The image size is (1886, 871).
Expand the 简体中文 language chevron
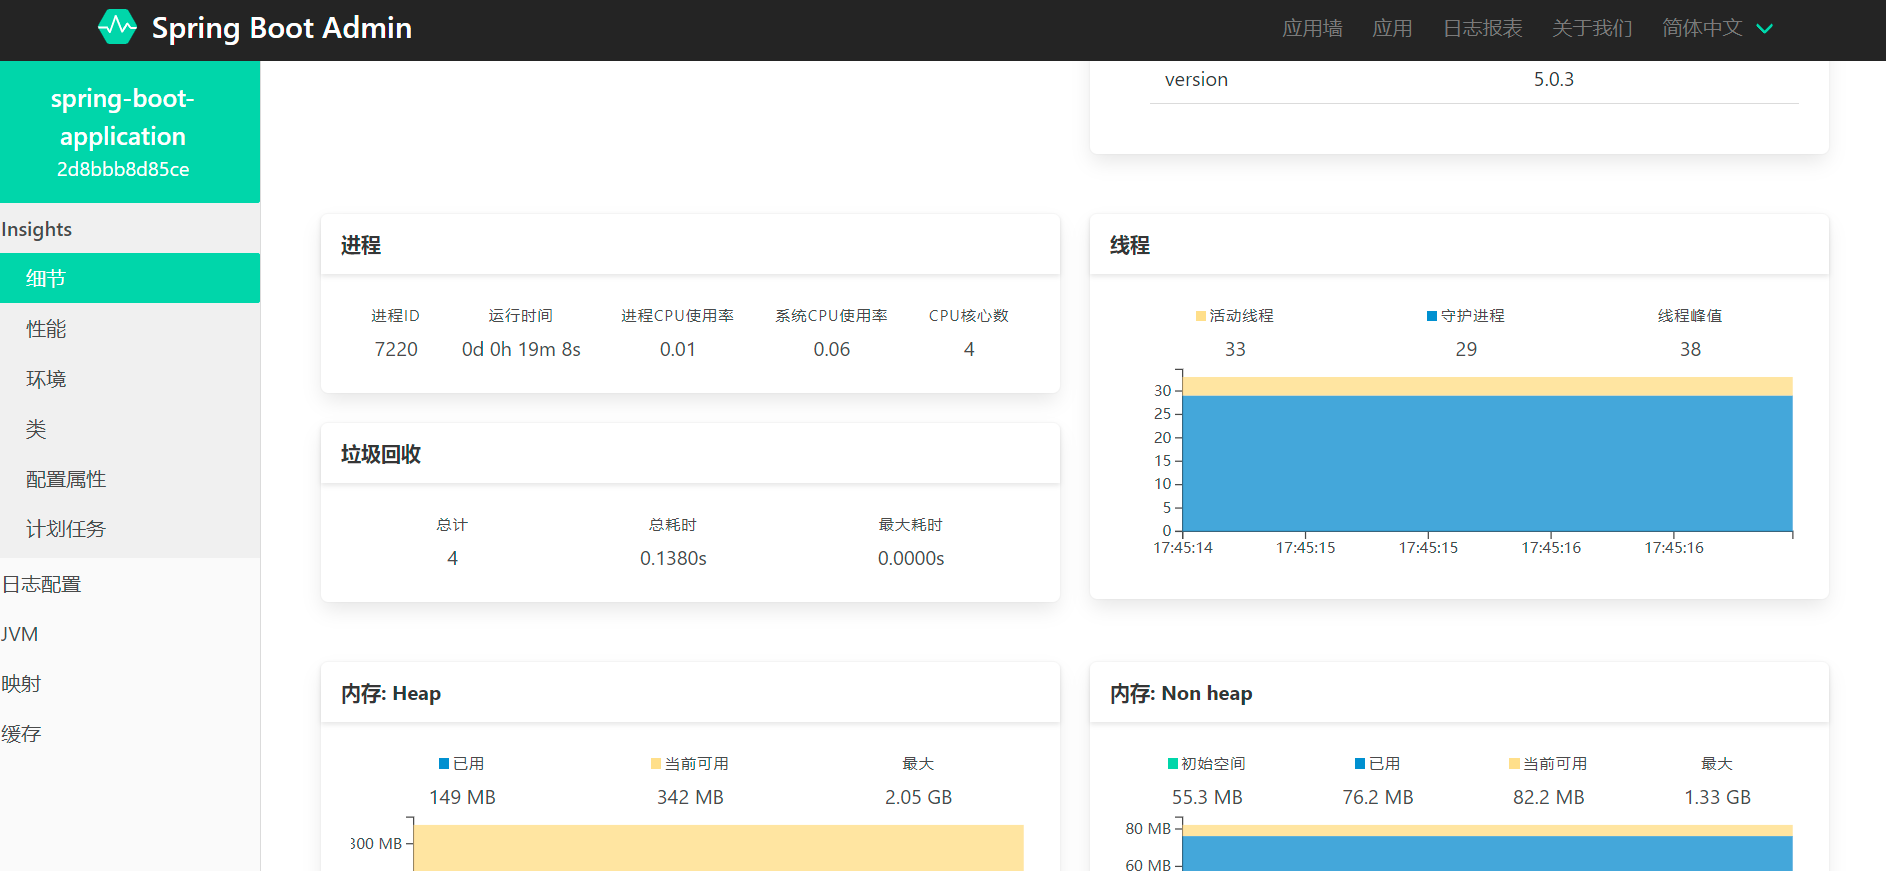1765,29
